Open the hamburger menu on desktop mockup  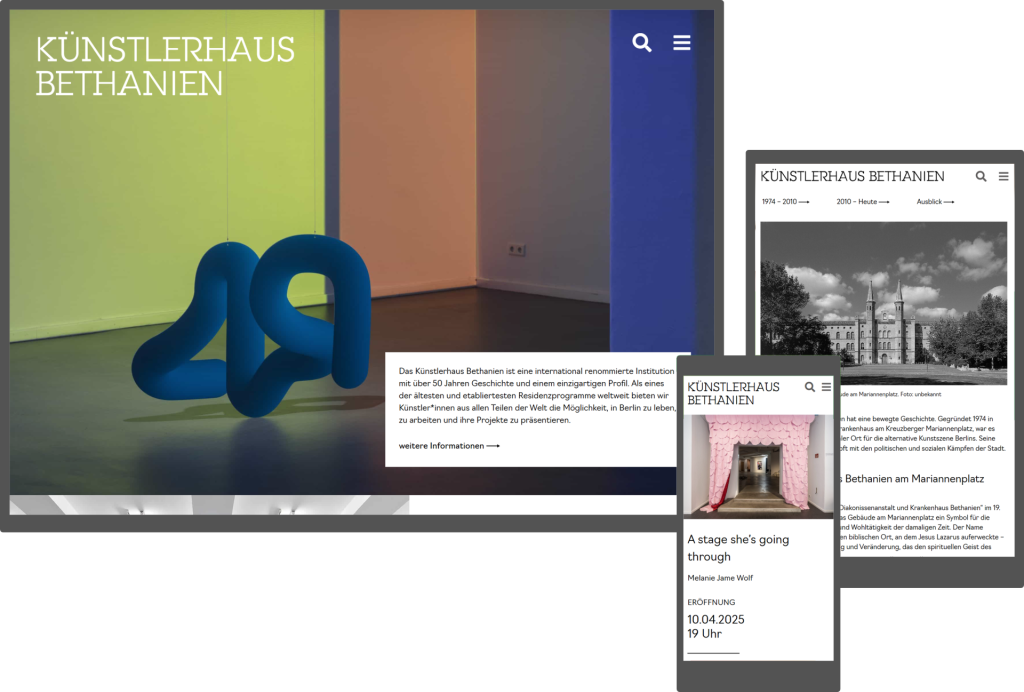click(x=682, y=42)
